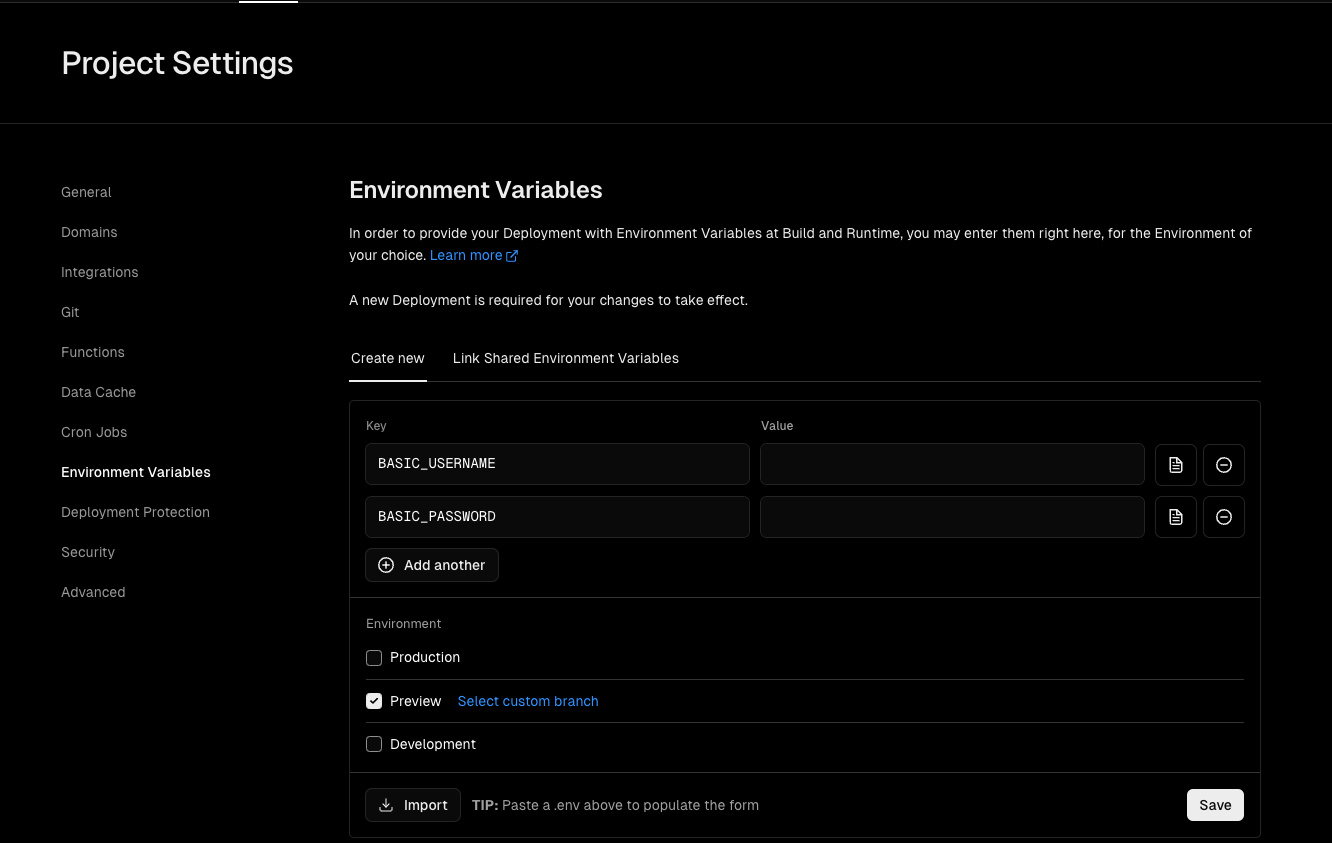Enable the Production environment checkbox
This screenshot has width=1332, height=843.
click(374, 658)
